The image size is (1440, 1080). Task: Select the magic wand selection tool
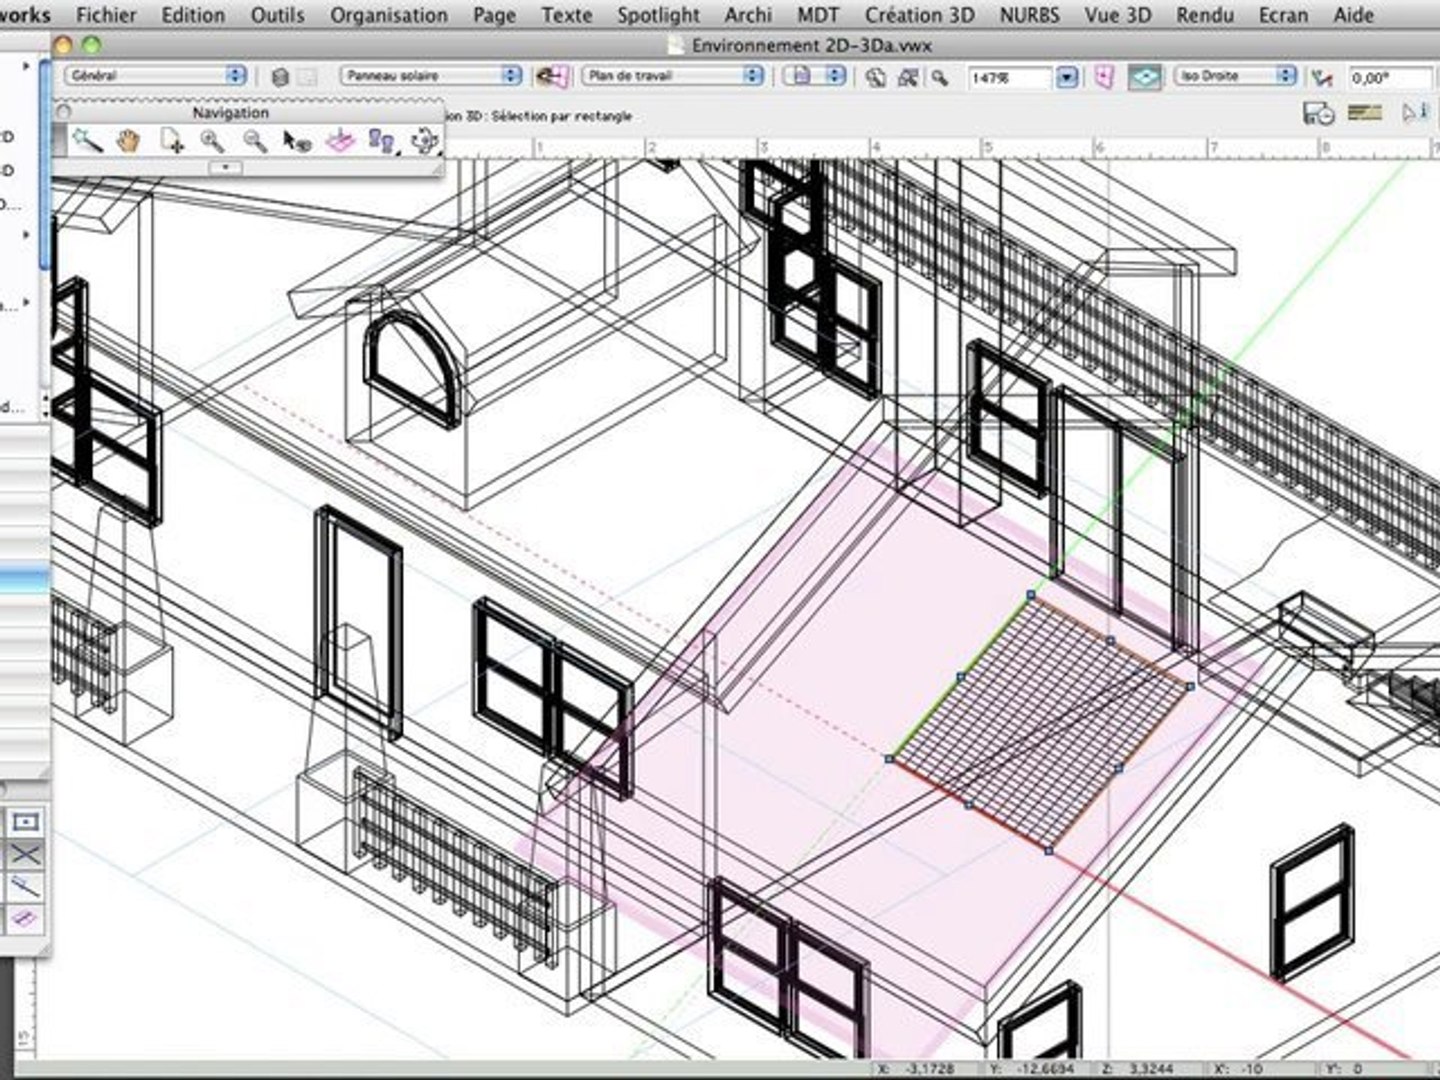tap(86, 142)
